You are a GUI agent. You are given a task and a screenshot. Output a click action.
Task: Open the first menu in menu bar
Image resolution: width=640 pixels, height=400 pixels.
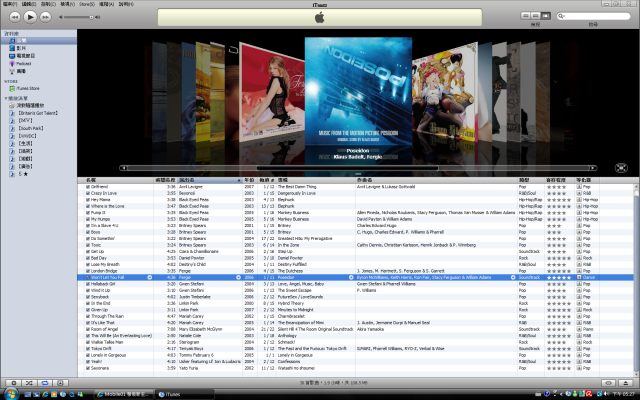(10, 4)
